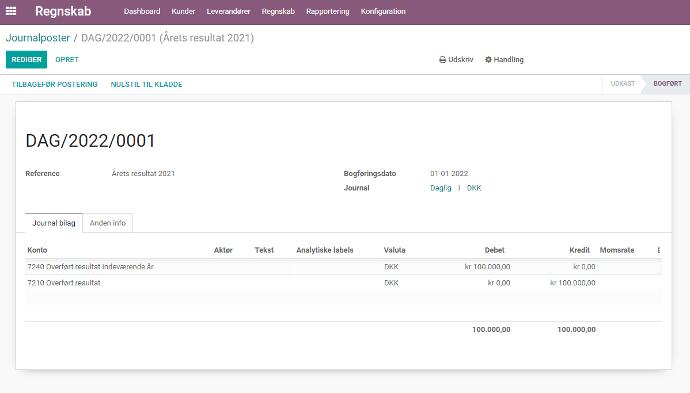
Task: Sort by the Konto column header
Action: (x=37, y=250)
